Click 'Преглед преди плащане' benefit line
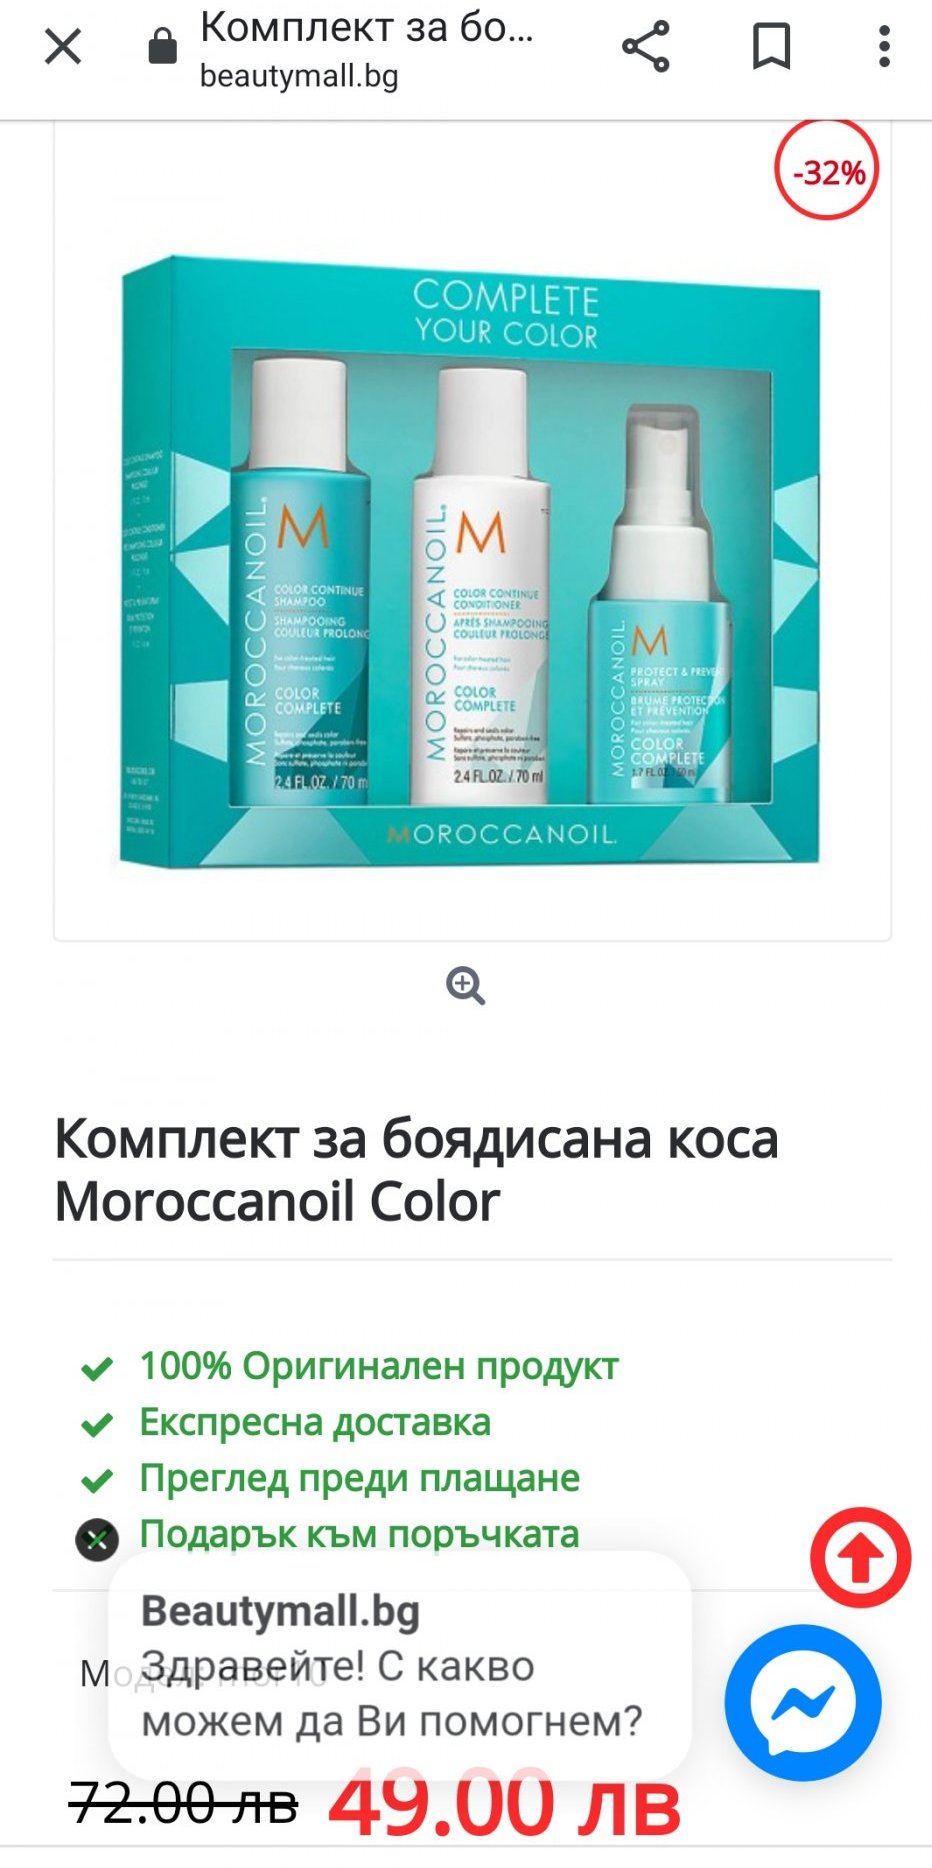932x1868 pixels. 359,1478
